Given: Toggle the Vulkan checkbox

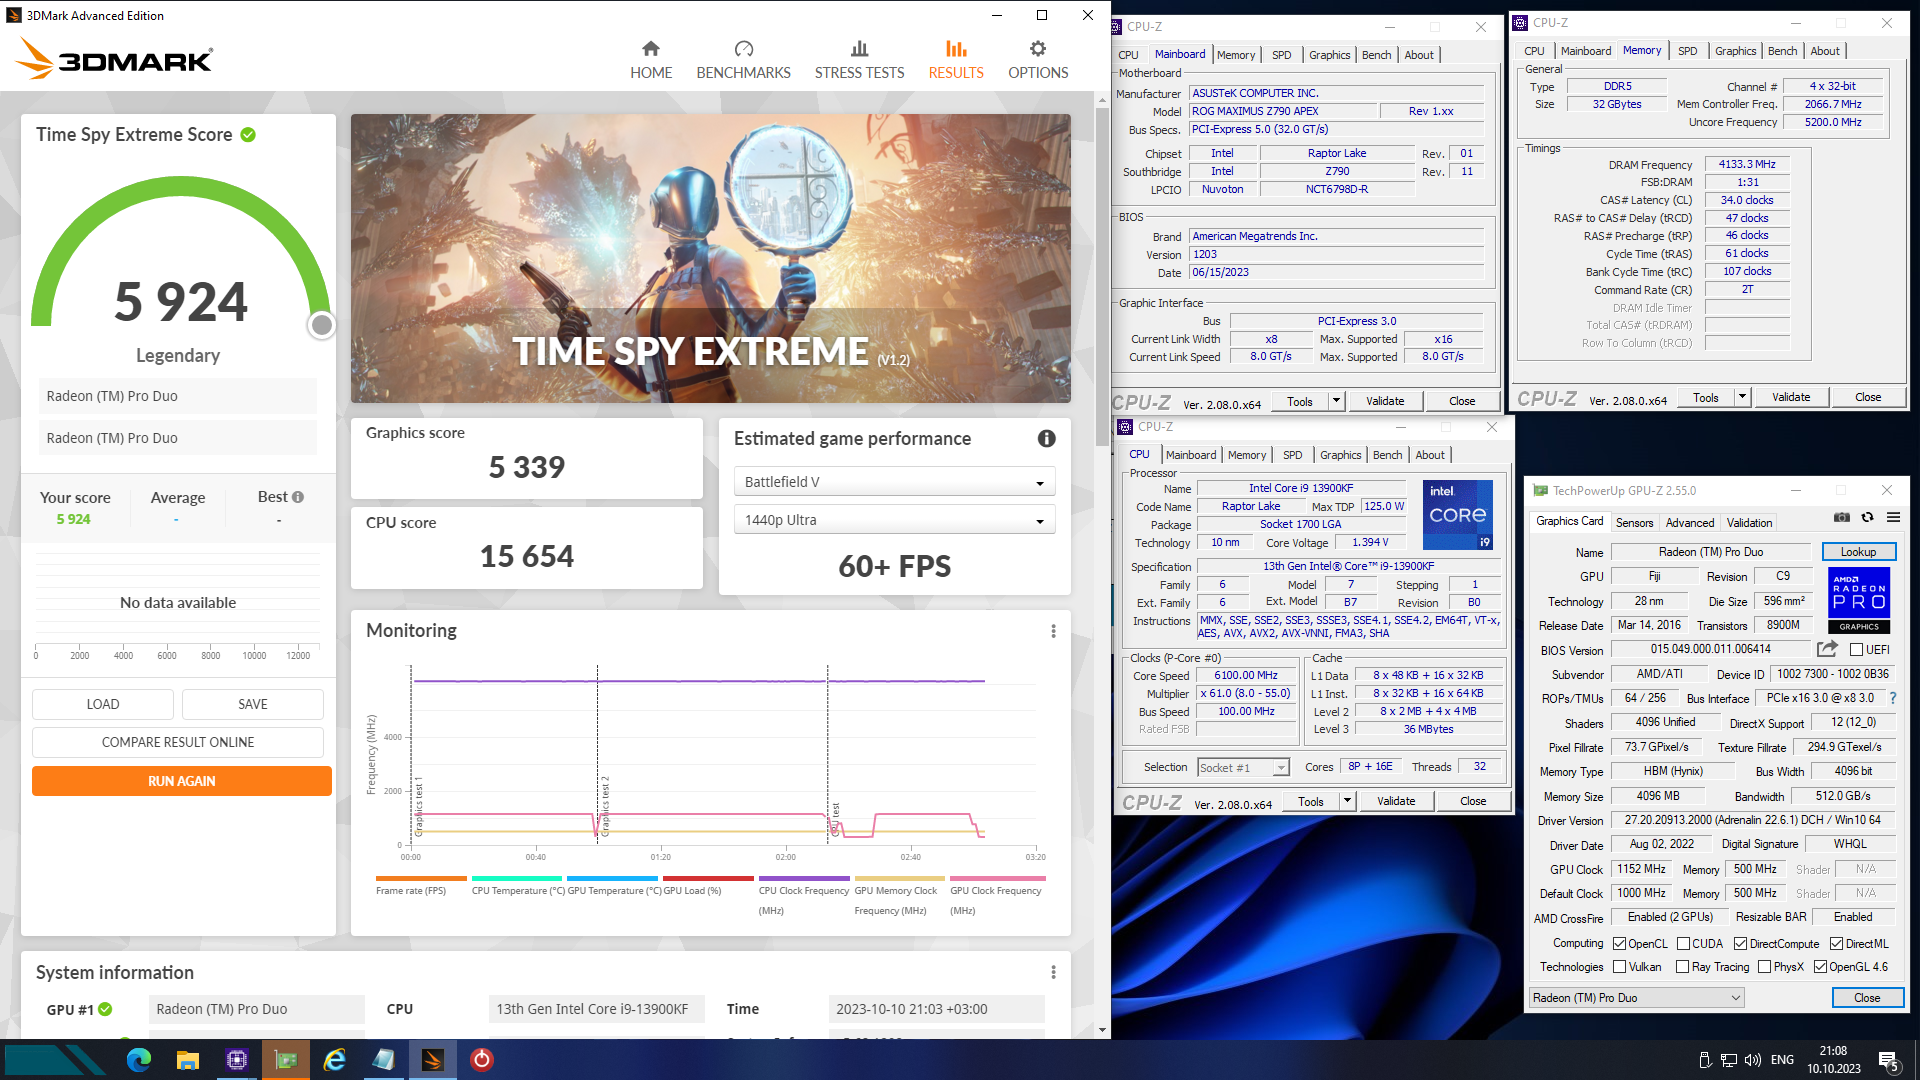Looking at the screenshot, I should pyautogui.click(x=1619, y=967).
